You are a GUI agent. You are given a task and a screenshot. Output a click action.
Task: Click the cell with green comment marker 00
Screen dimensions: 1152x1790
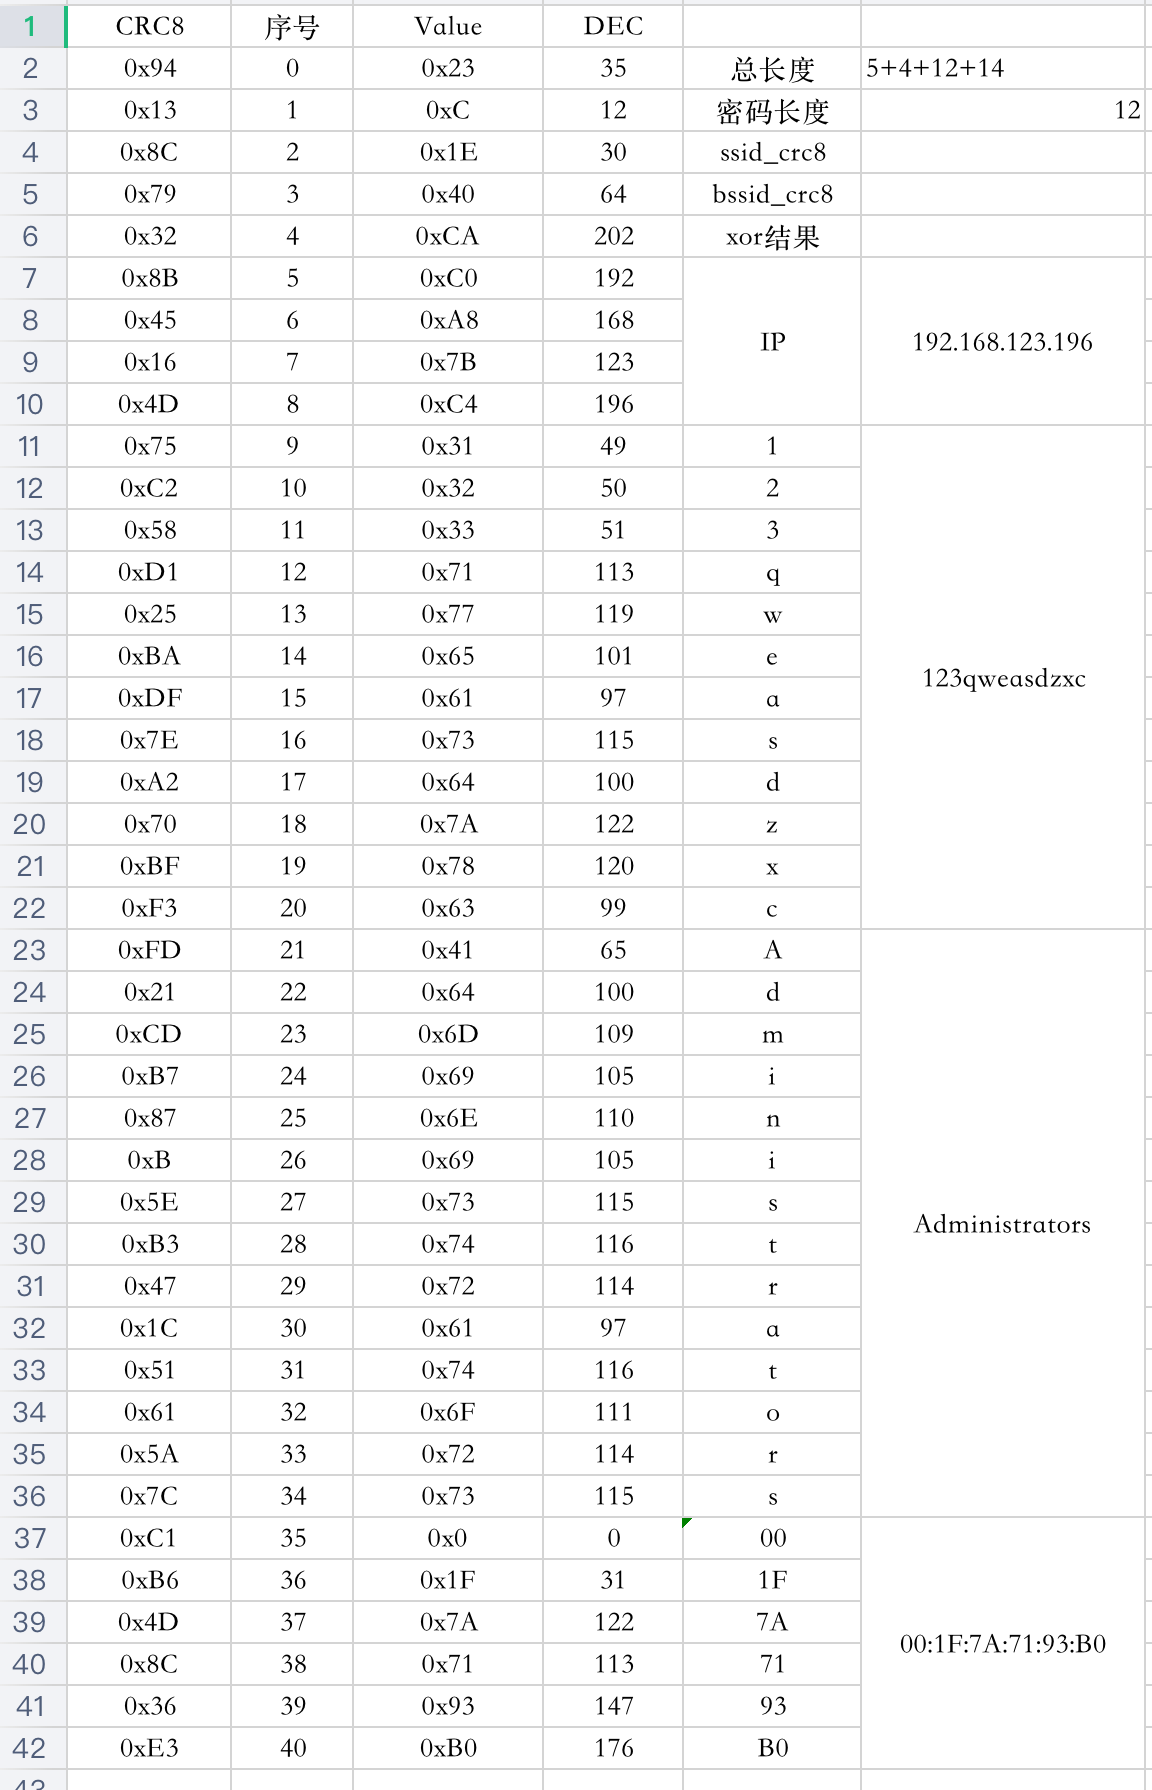[772, 1538]
